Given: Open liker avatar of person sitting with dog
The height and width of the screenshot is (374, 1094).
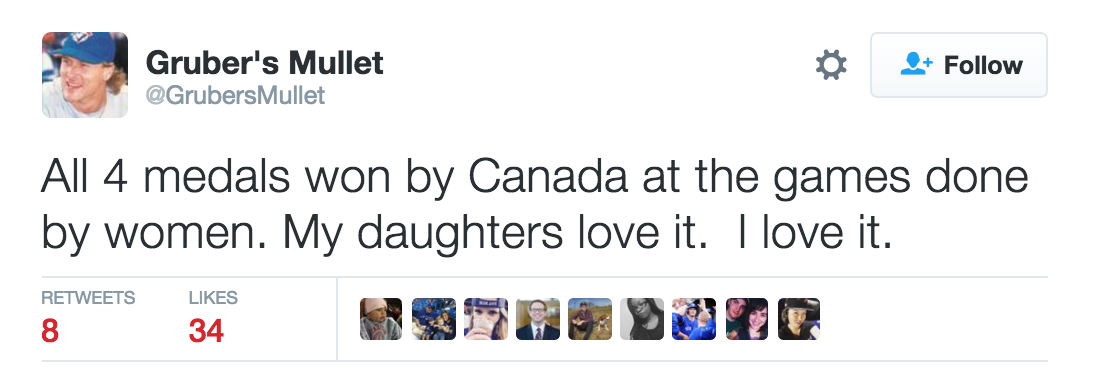Looking at the screenshot, I should 590,319.
